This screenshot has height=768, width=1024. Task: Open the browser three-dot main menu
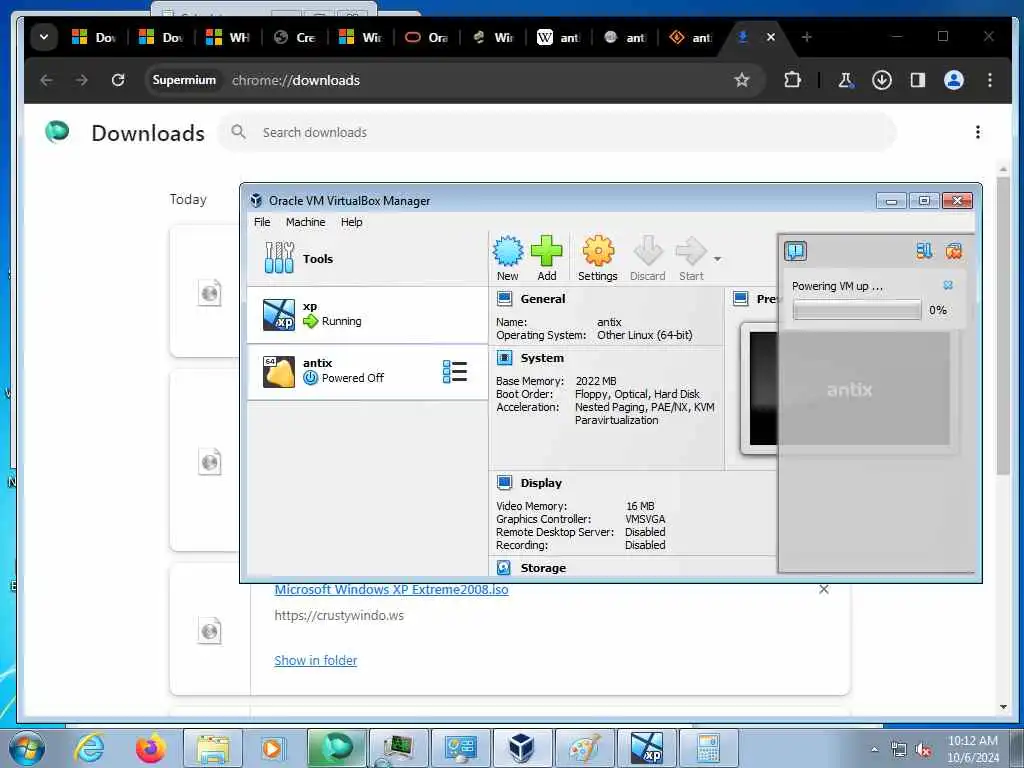coord(990,80)
